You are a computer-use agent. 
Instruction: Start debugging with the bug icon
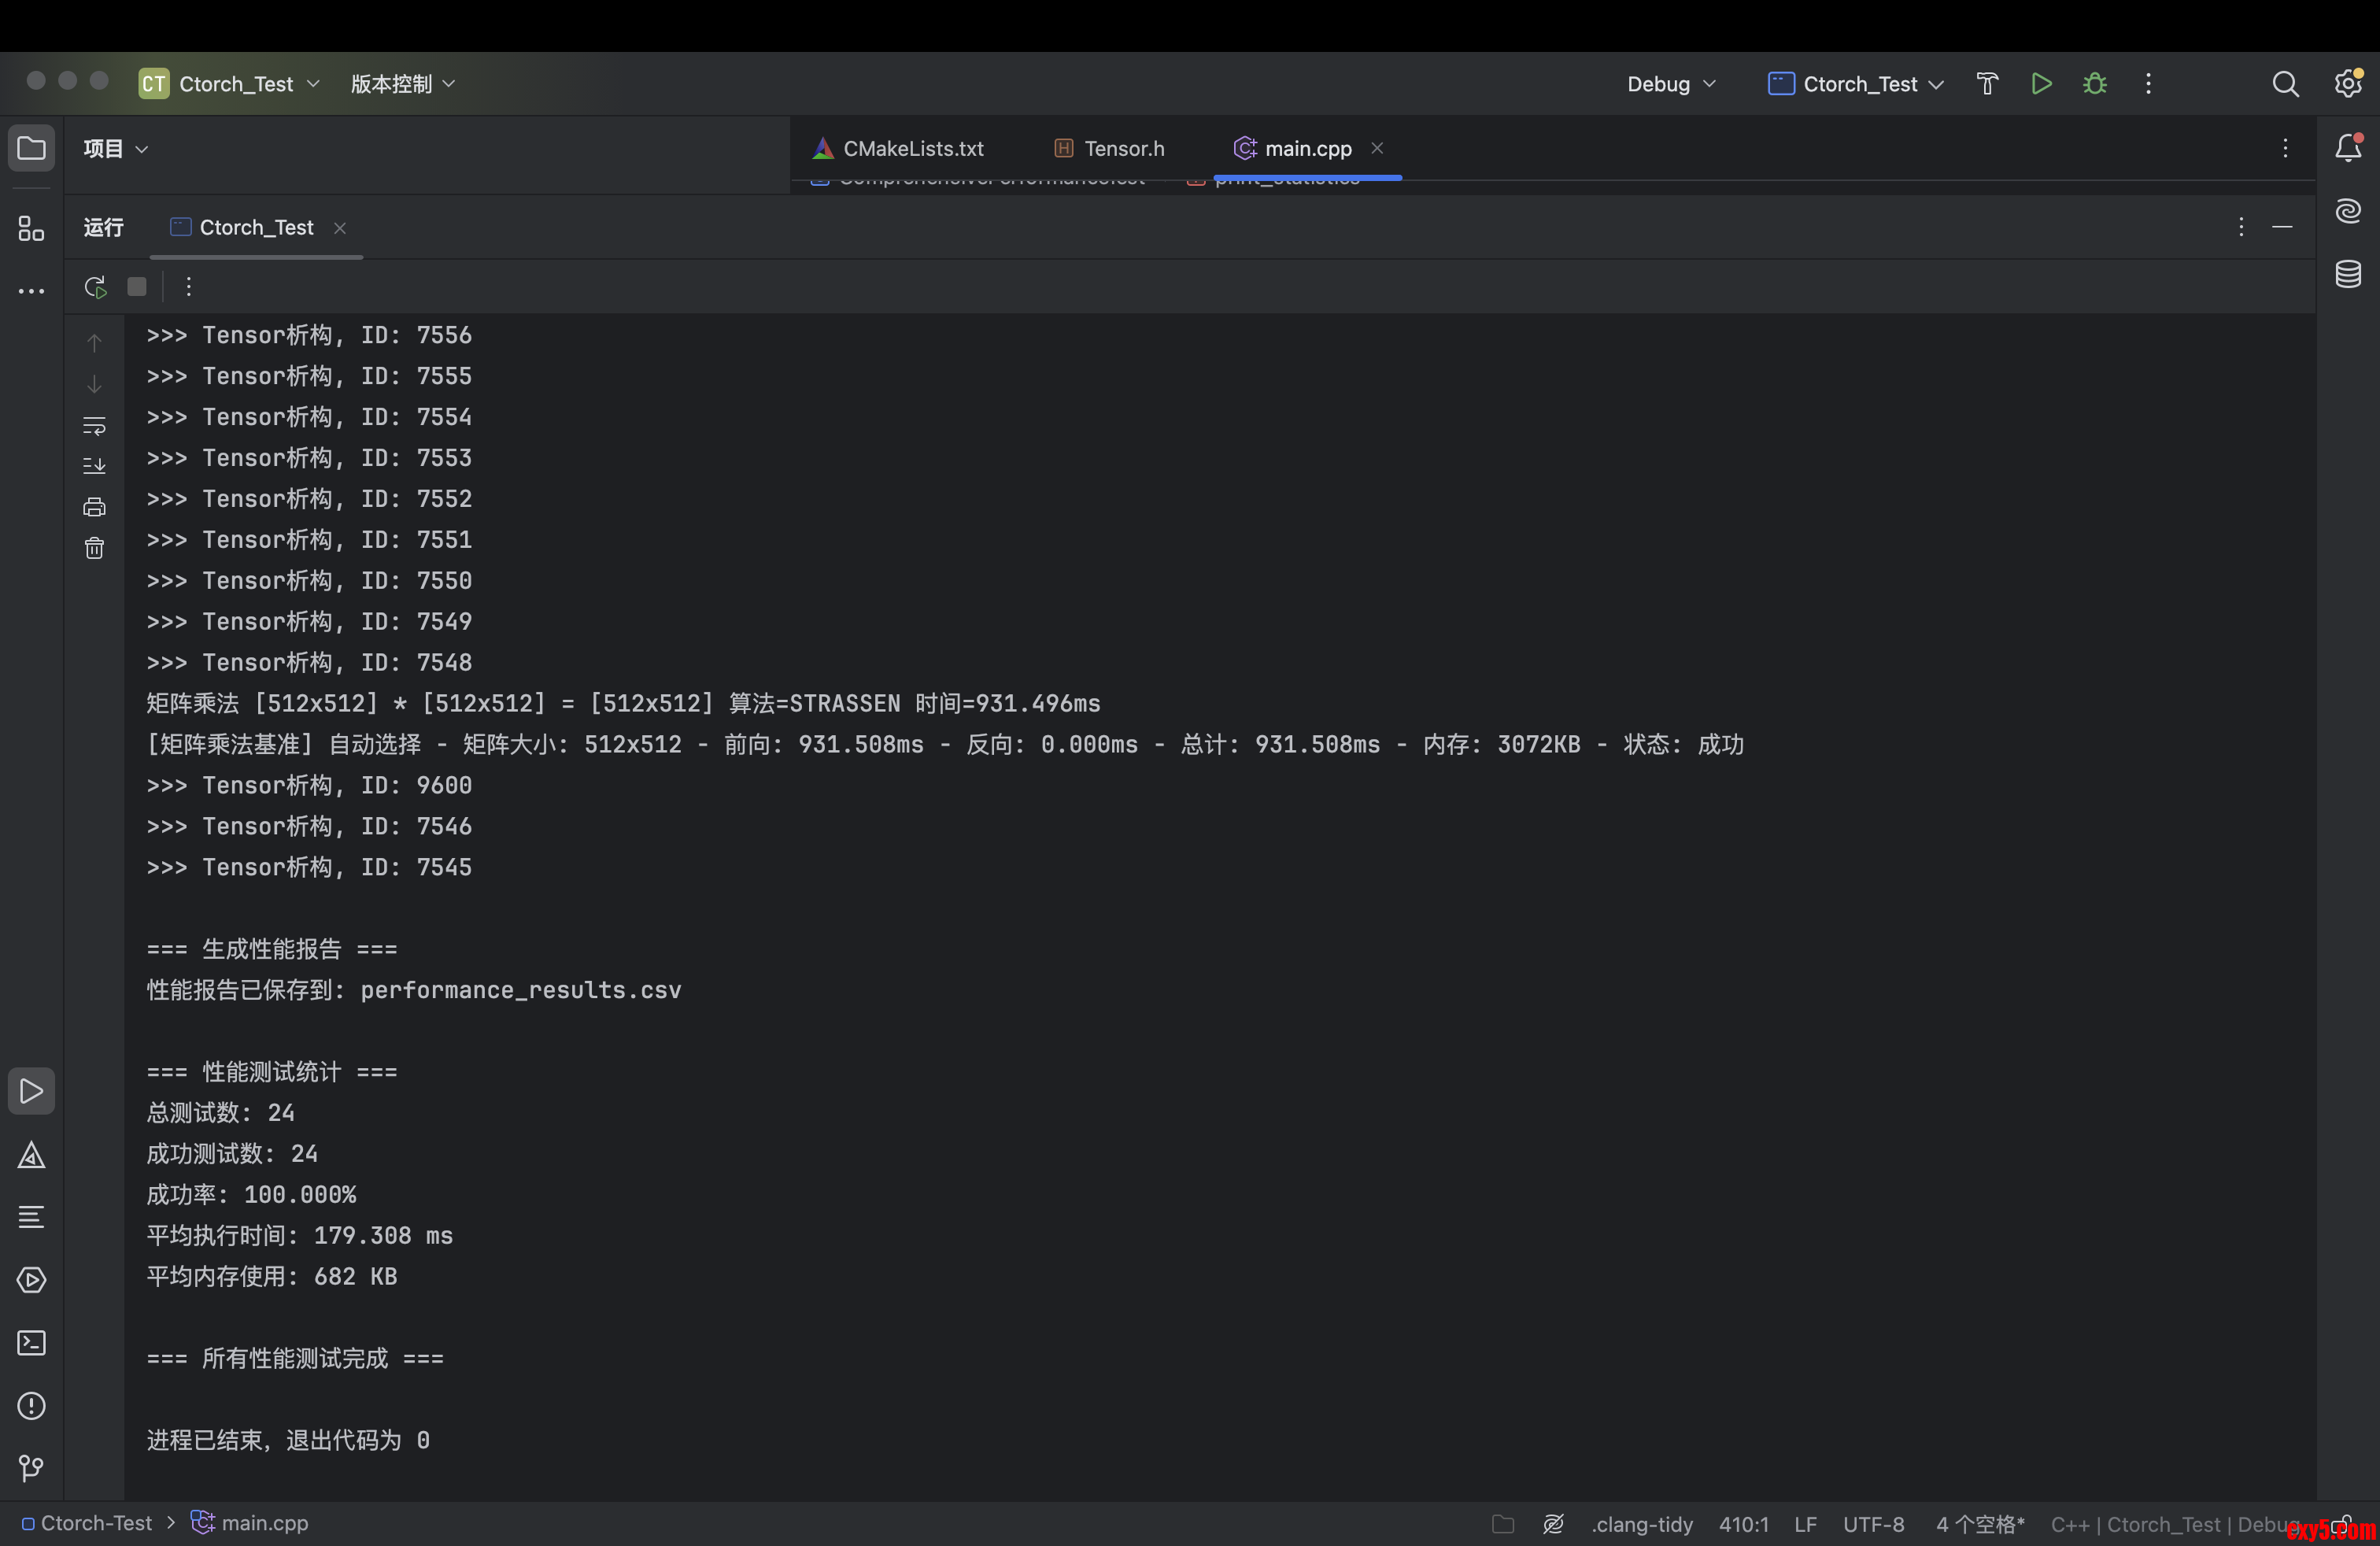(2095, 84)
